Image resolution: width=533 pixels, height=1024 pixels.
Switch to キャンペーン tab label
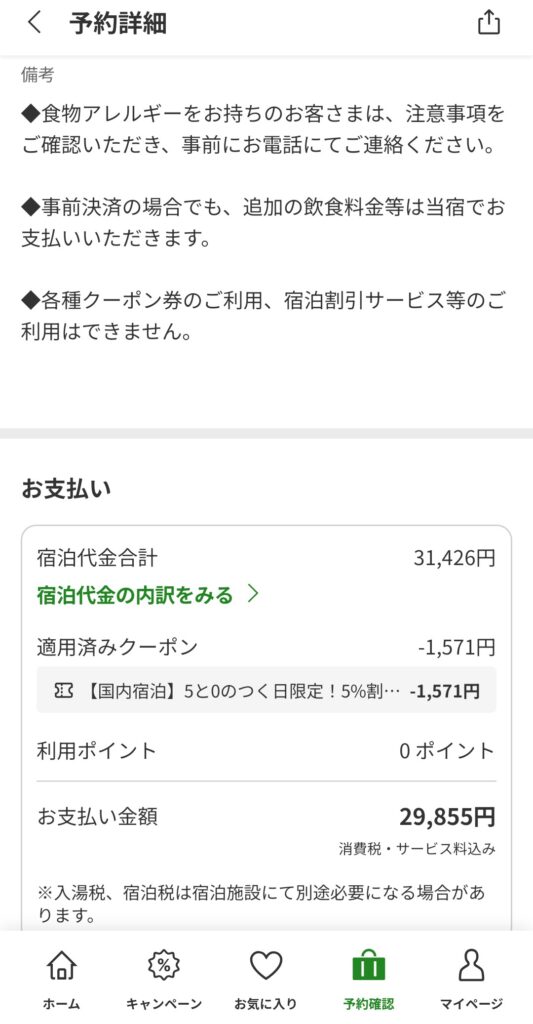pos(163,1004)
